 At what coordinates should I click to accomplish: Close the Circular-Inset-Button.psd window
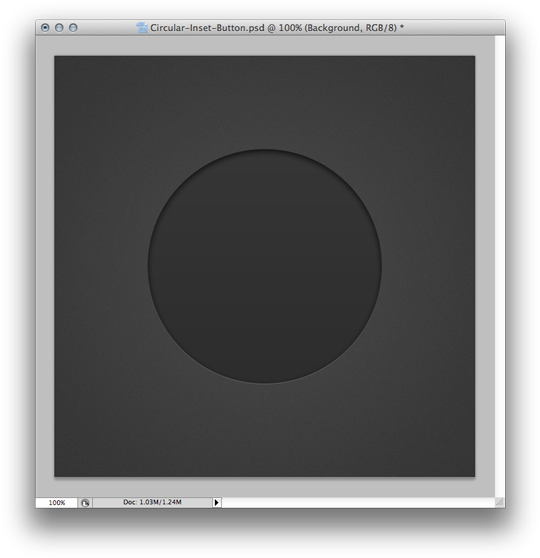[45, 27]
